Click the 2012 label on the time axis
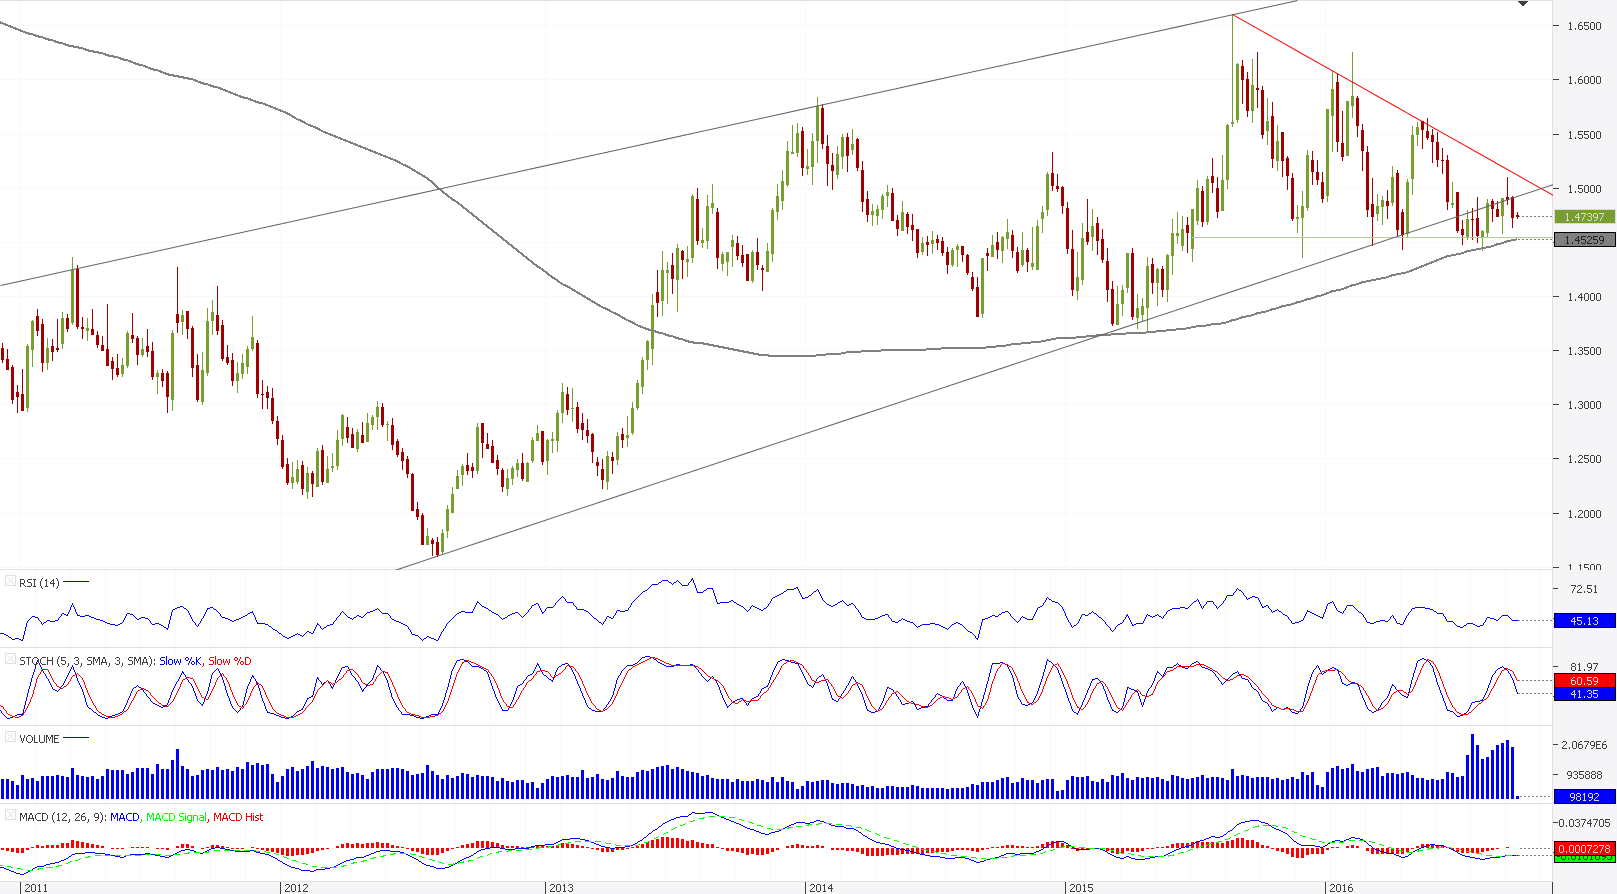This screenshot has width=1617, height=894. click(296, 888)
